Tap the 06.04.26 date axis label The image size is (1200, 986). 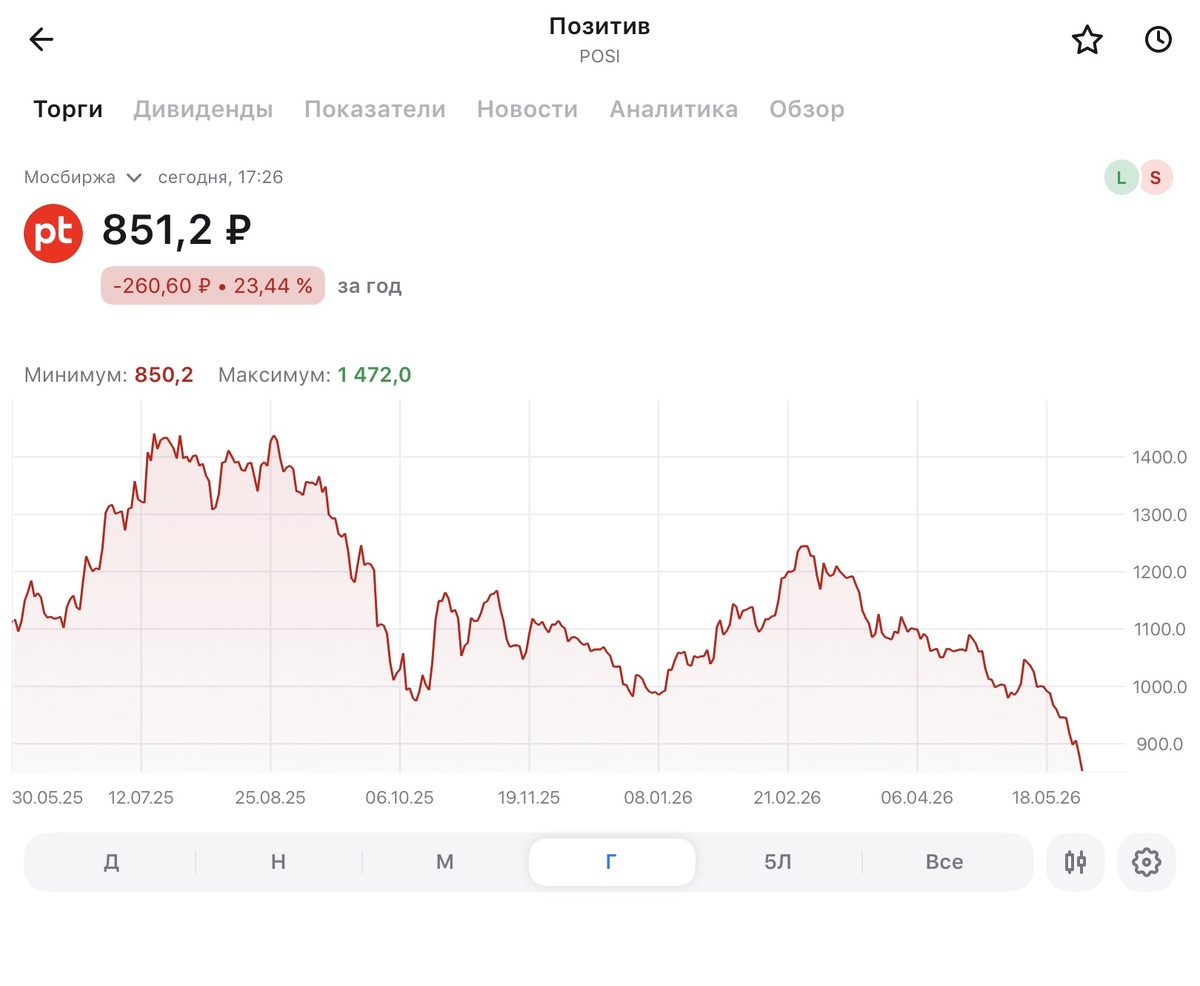[917, 798]
